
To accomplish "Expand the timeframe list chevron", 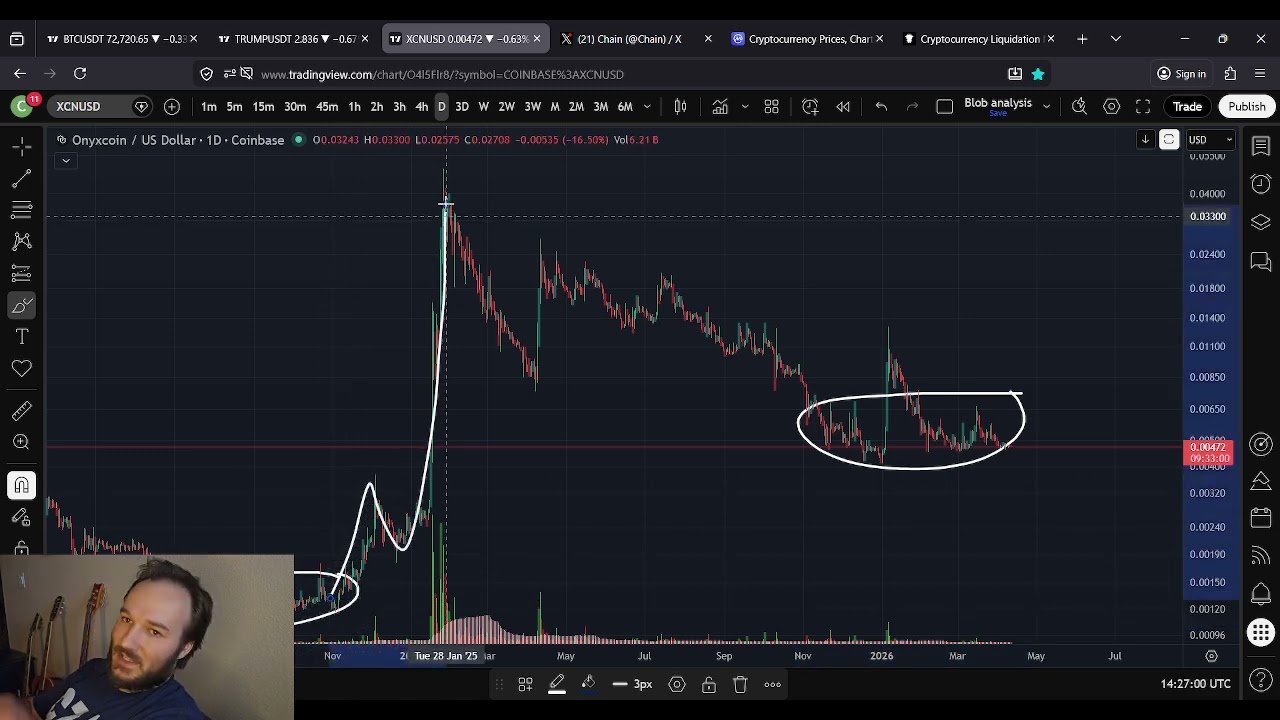I will (x=647, y=107).
